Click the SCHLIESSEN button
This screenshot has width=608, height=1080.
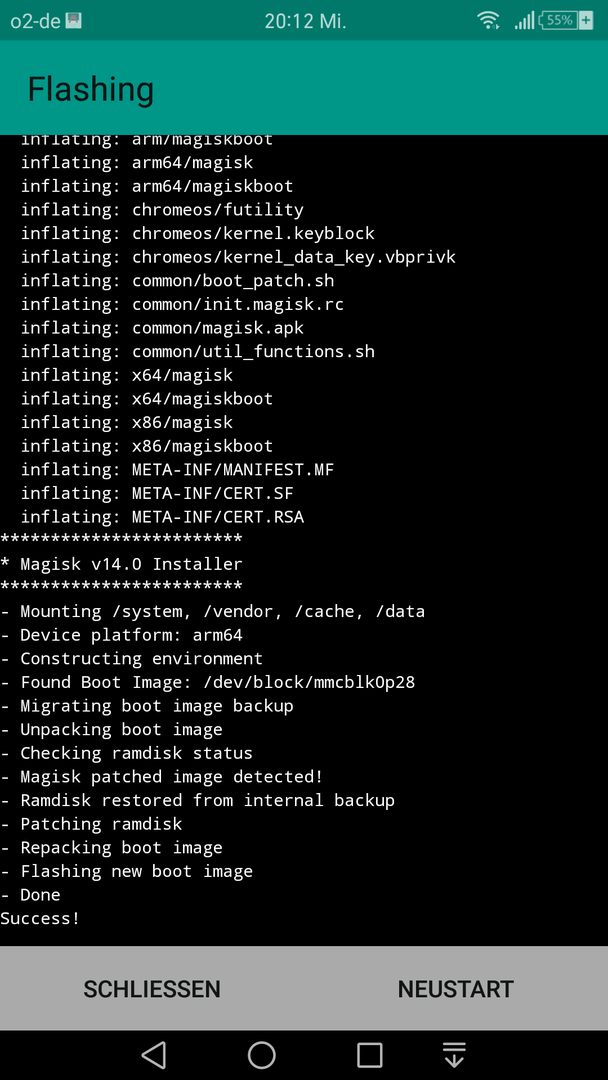pyautogui.click(x=152, y=989)
